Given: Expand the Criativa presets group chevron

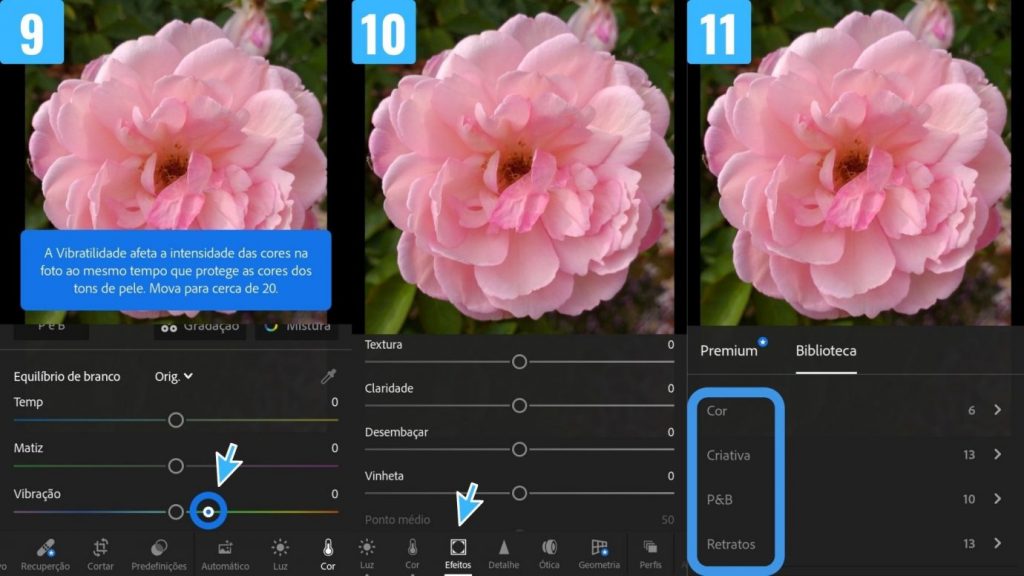Looking at the screenshot, I should coord(997,455).
